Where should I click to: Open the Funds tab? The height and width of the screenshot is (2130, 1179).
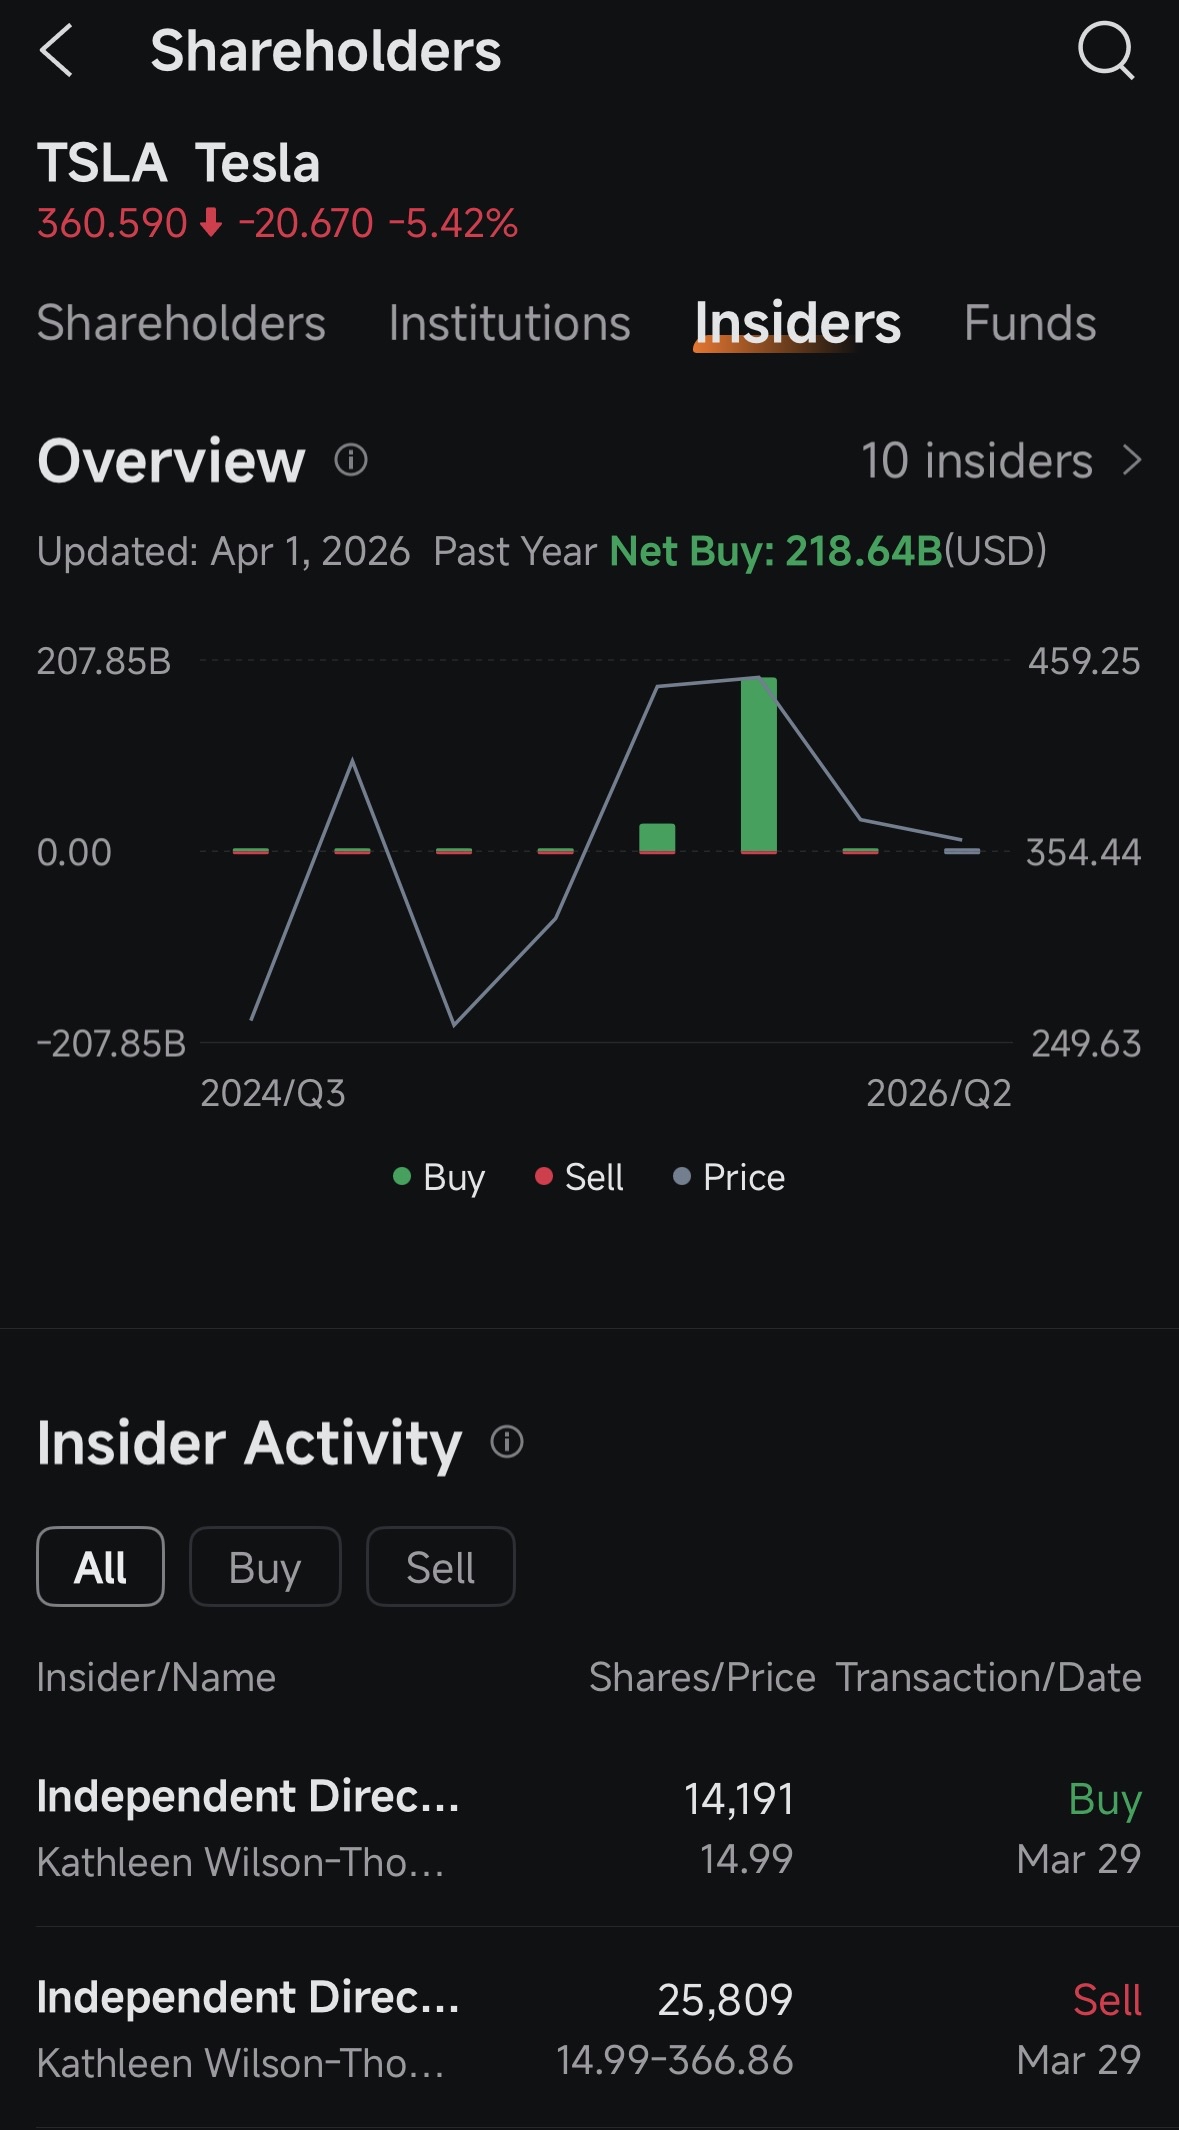click(1030, 323)
